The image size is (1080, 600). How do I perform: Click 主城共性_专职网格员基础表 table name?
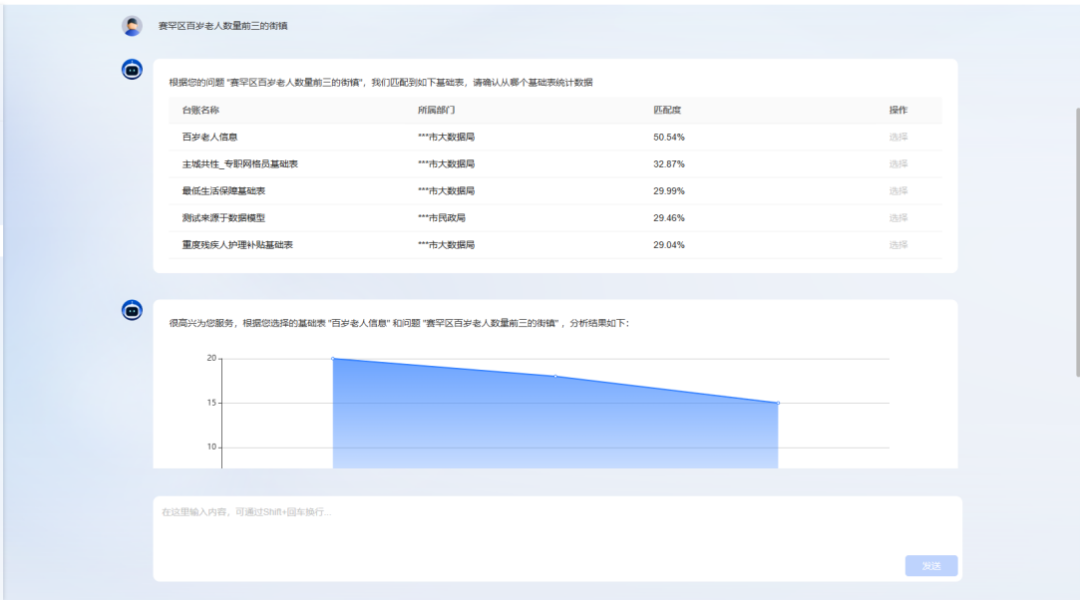click(x=240, y=164)
